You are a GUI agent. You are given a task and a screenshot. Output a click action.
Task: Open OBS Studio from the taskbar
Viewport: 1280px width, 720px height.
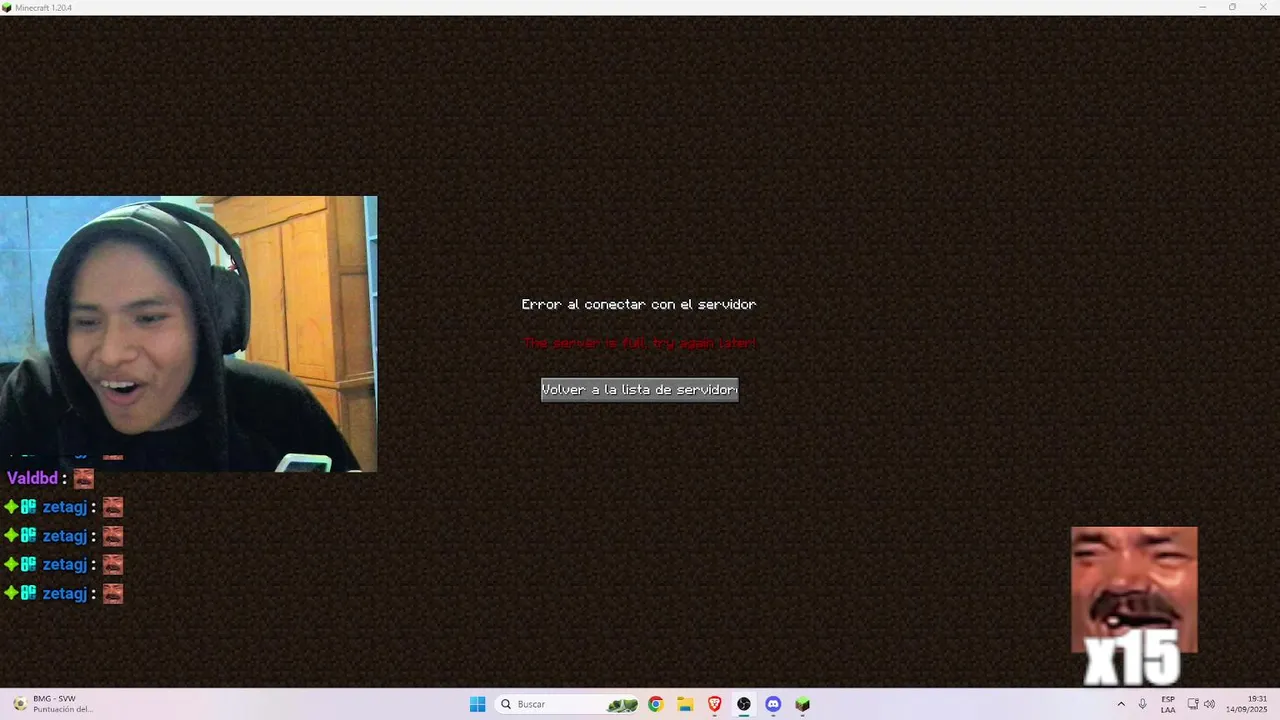744,704
